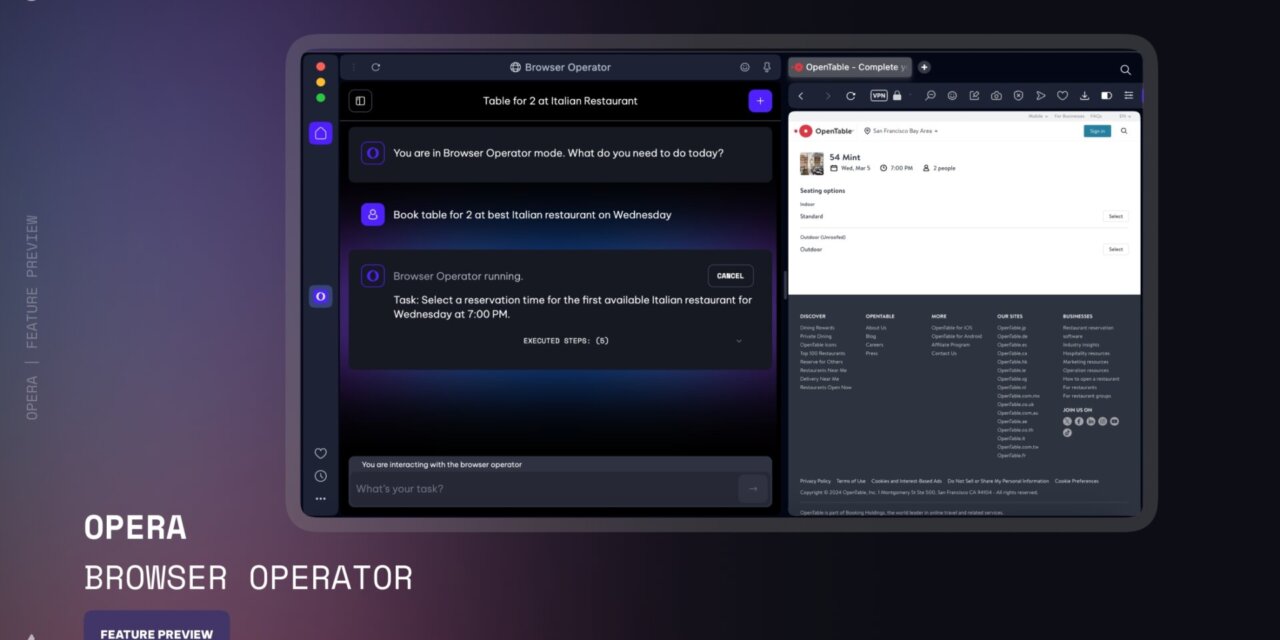
Task: Open the downloads icon in toolbar
Action: (x=1084, y=96)
